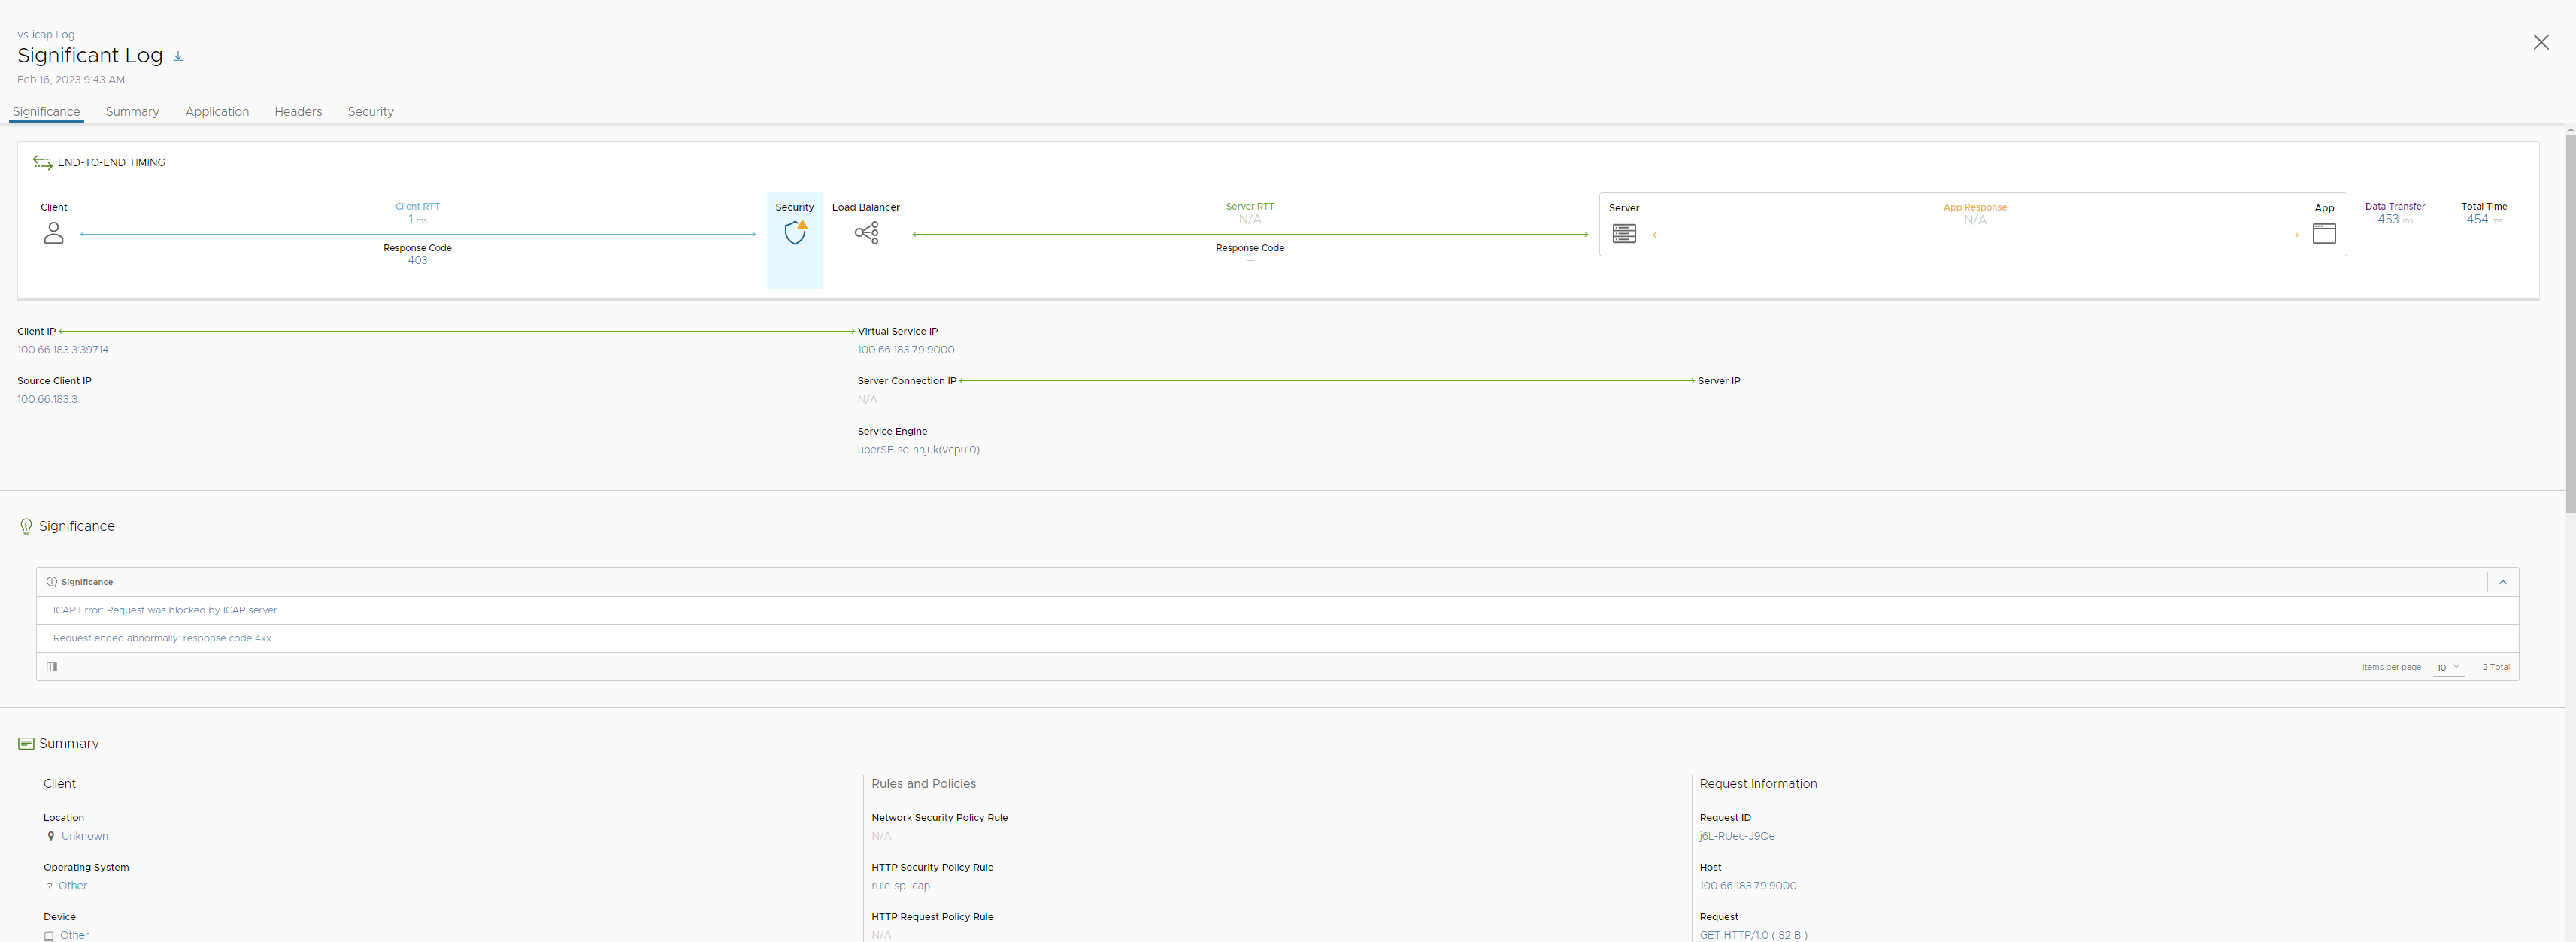The width and height of the screenshot is (2576, 942).
Task: Open Items per page dropdown
Action: click(2448, 667)
